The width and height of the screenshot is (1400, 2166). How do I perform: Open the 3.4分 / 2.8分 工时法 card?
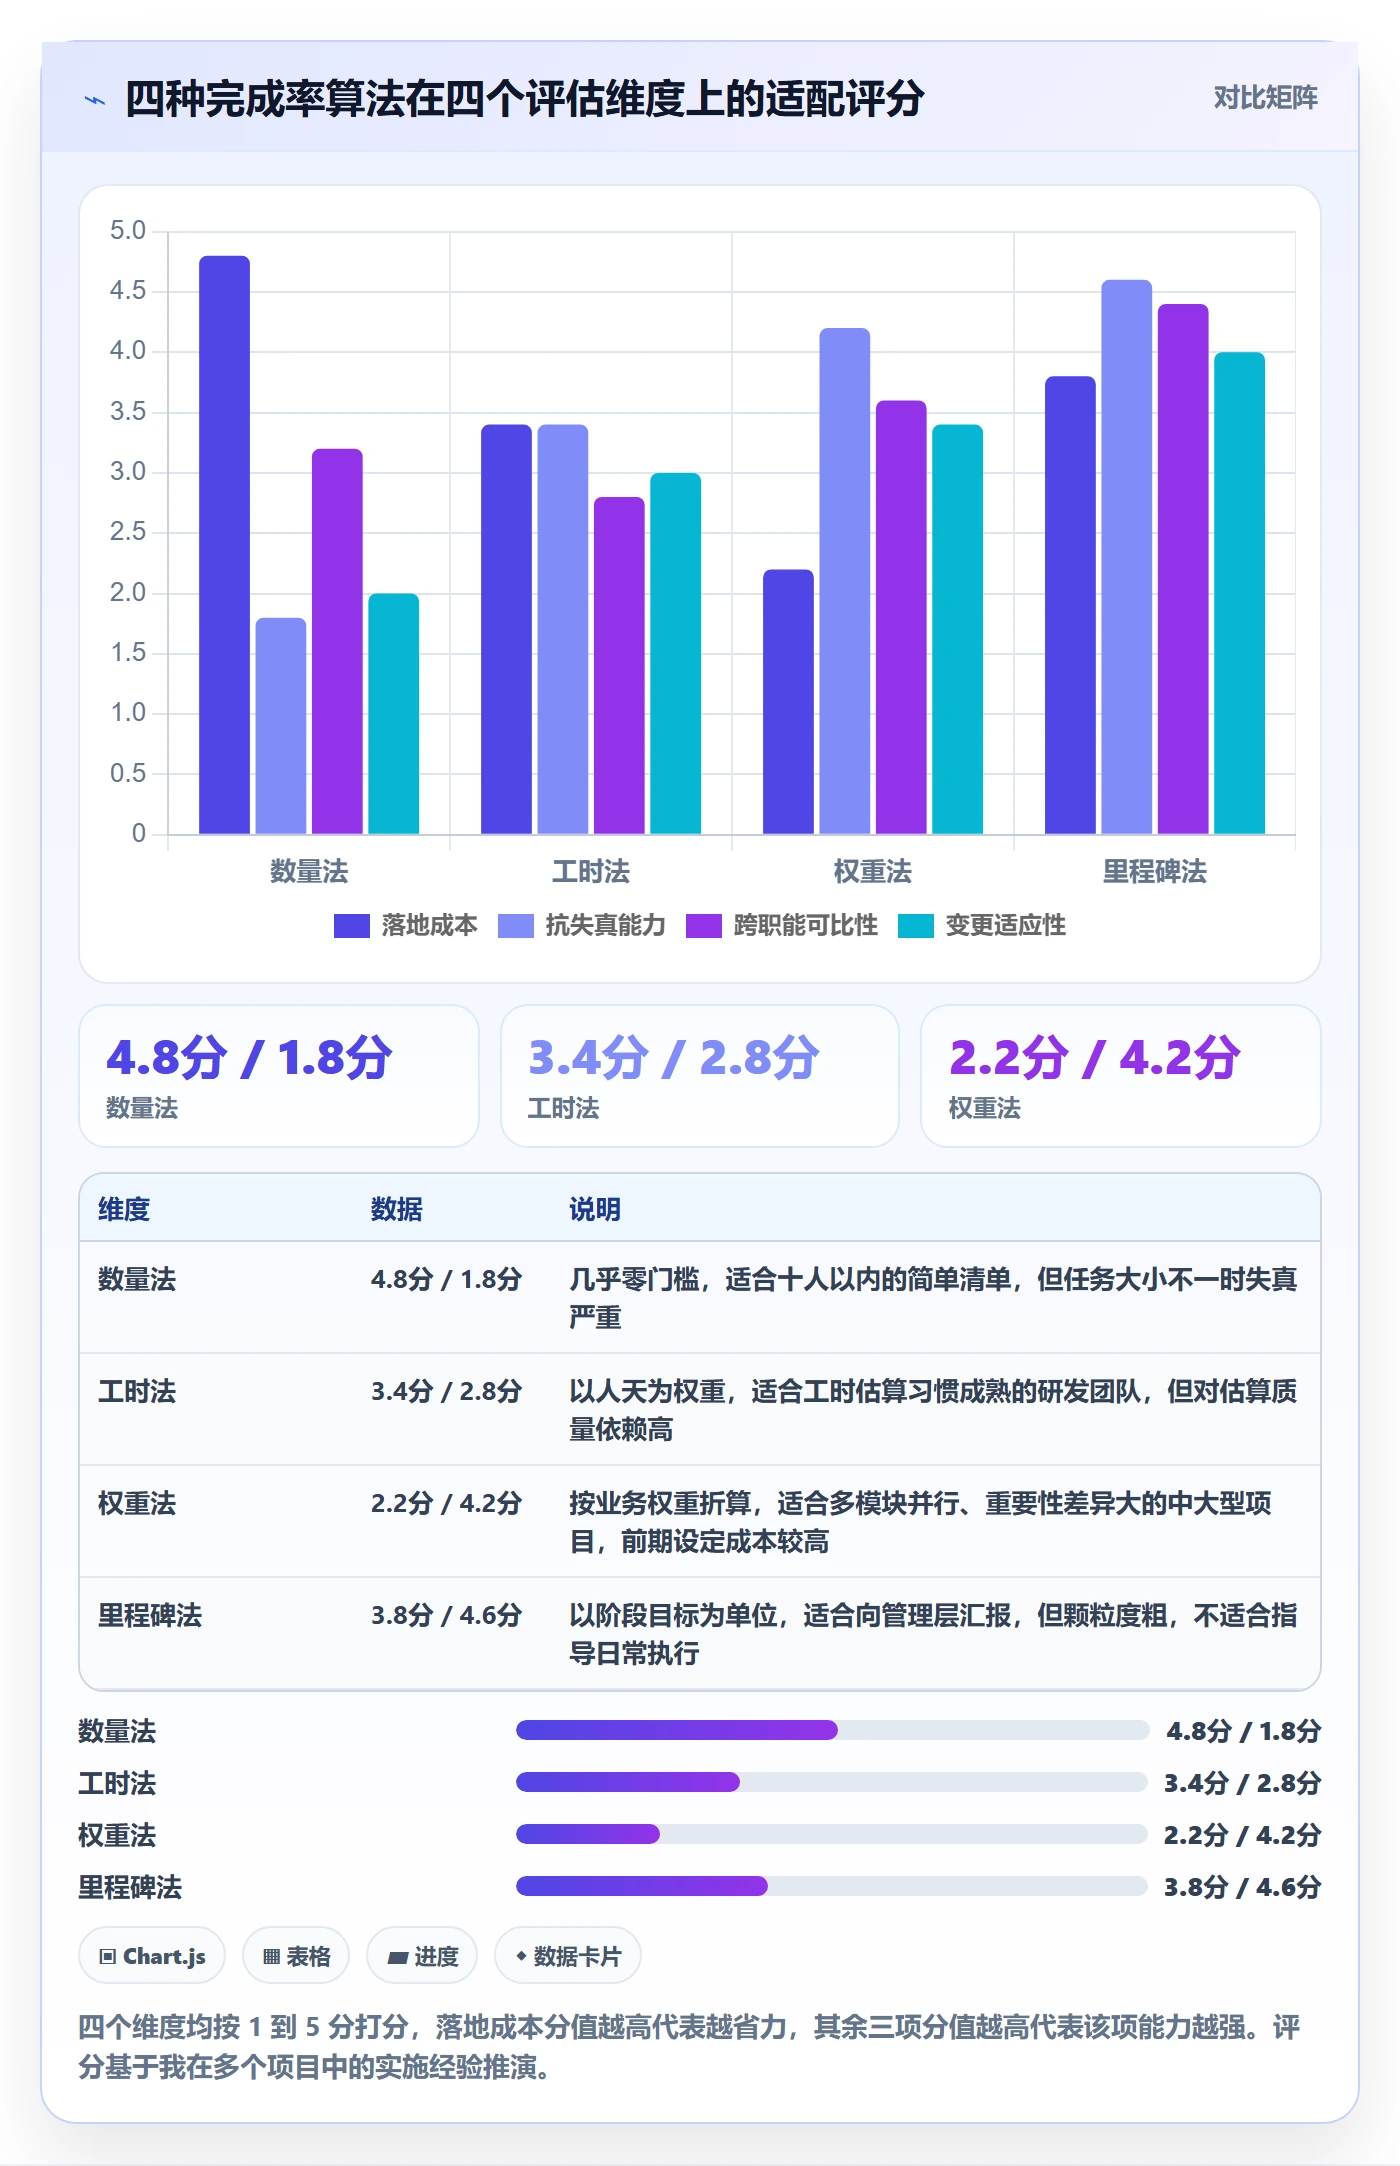pos(700,1076)
